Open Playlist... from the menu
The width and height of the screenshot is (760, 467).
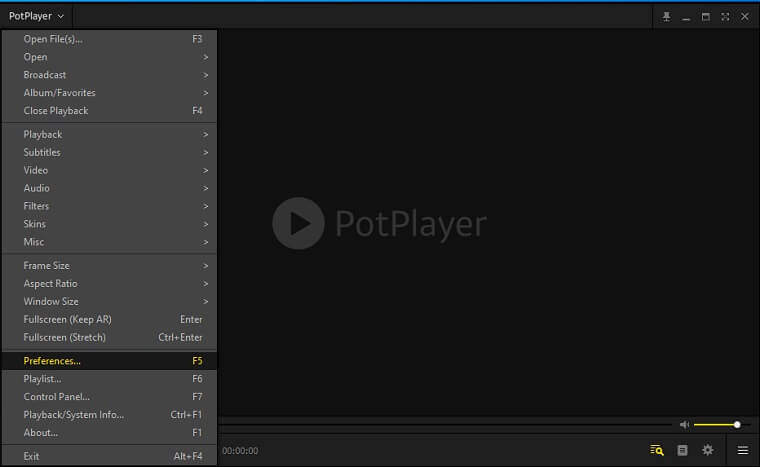tap(110, 379)
